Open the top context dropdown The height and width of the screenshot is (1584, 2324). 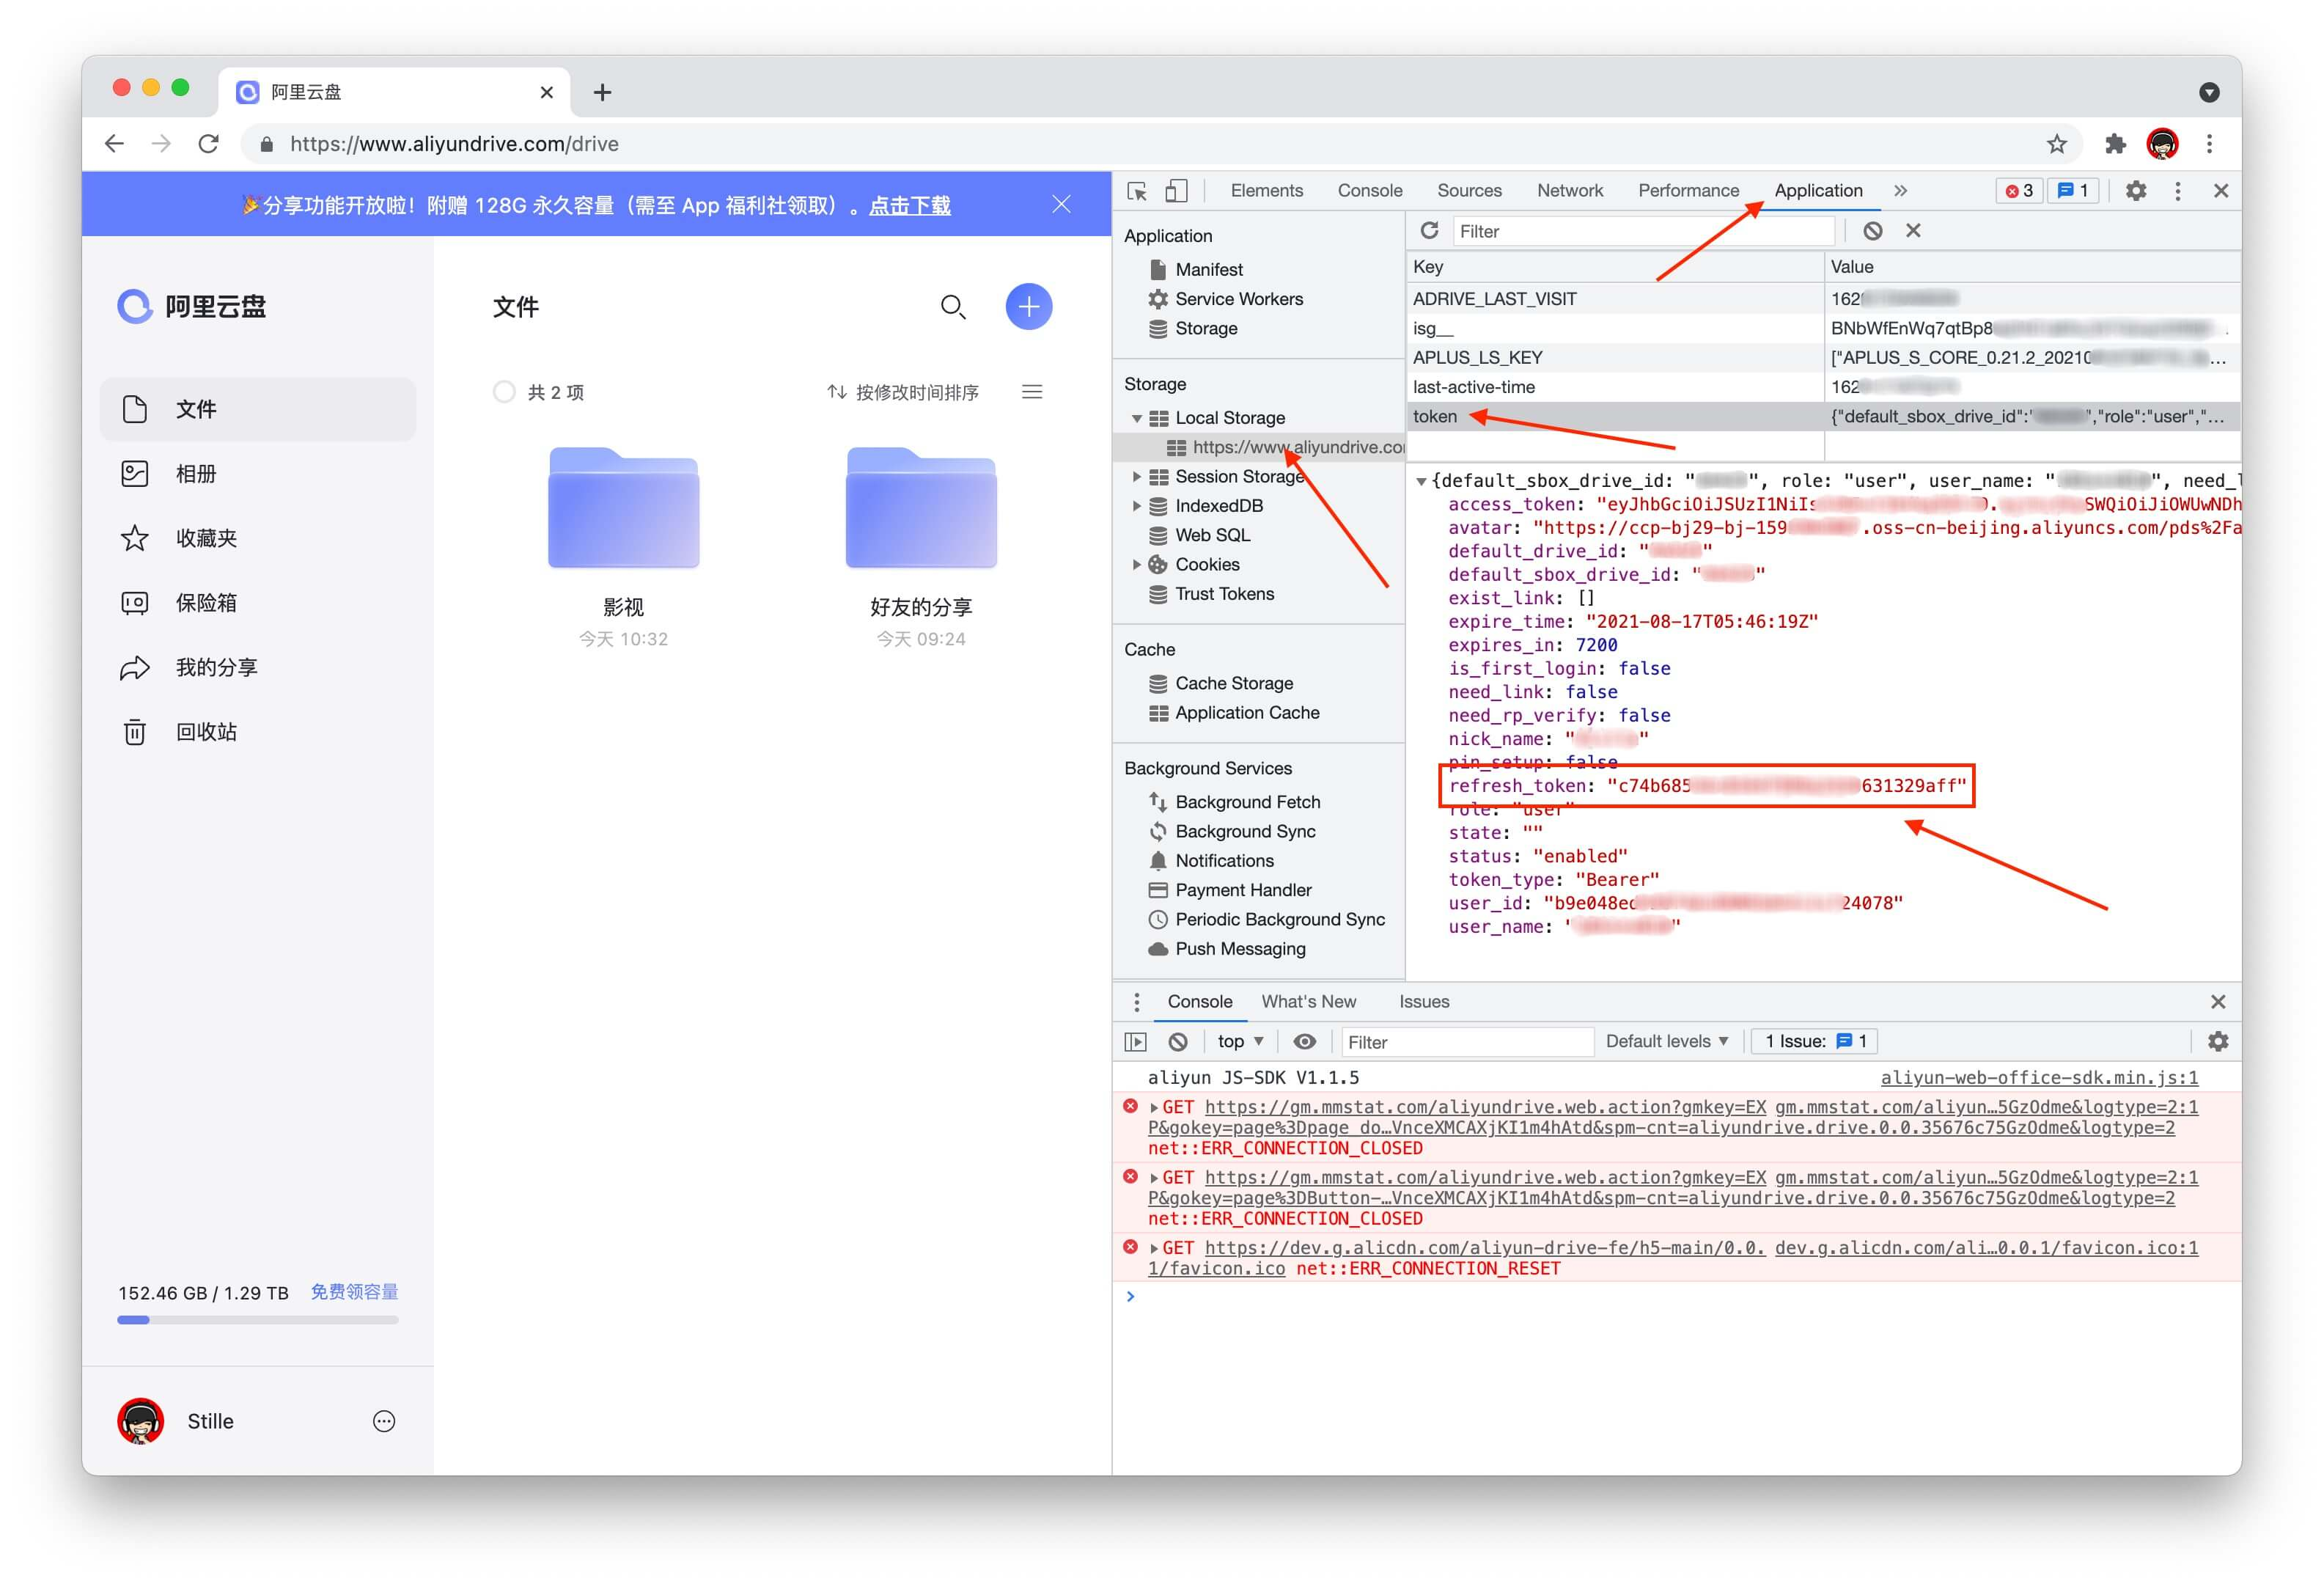[x=1240, y=1041]
